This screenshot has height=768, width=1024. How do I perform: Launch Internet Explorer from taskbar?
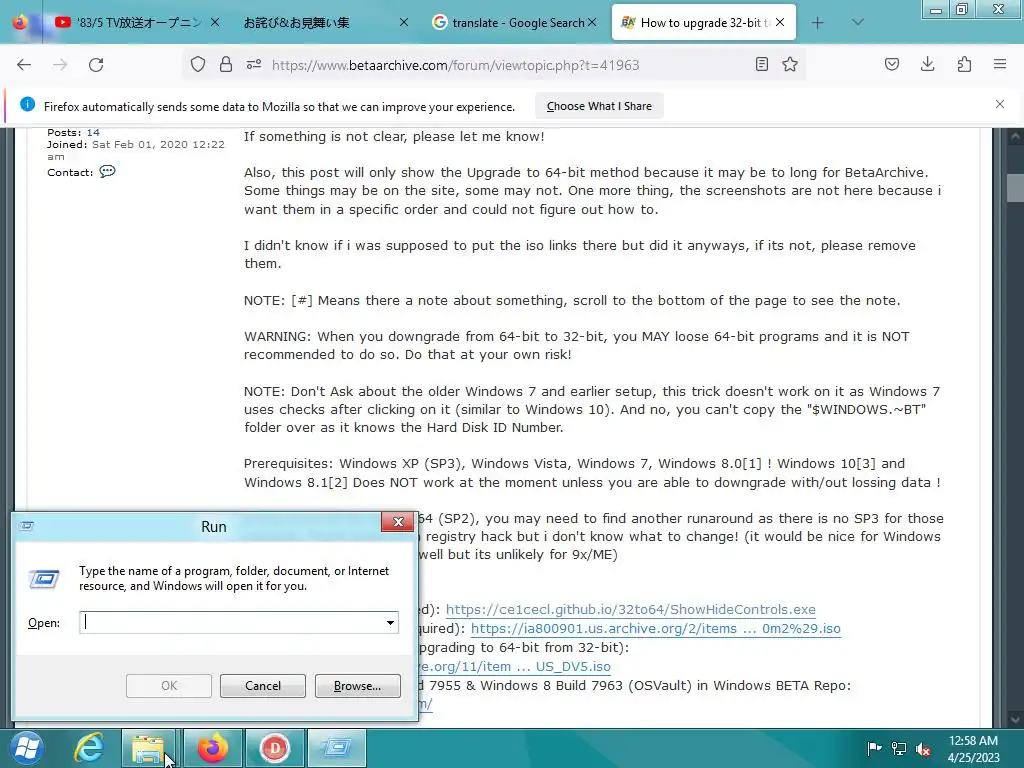click(89, 748)
